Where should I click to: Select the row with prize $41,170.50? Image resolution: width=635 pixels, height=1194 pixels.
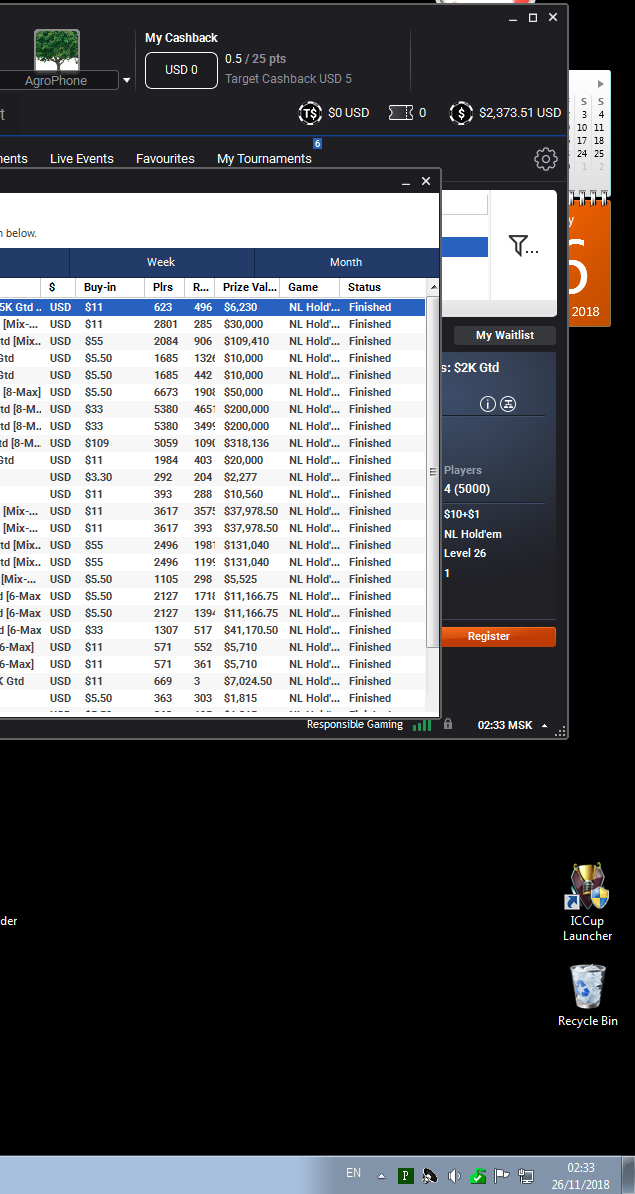(x=212, y=630)
